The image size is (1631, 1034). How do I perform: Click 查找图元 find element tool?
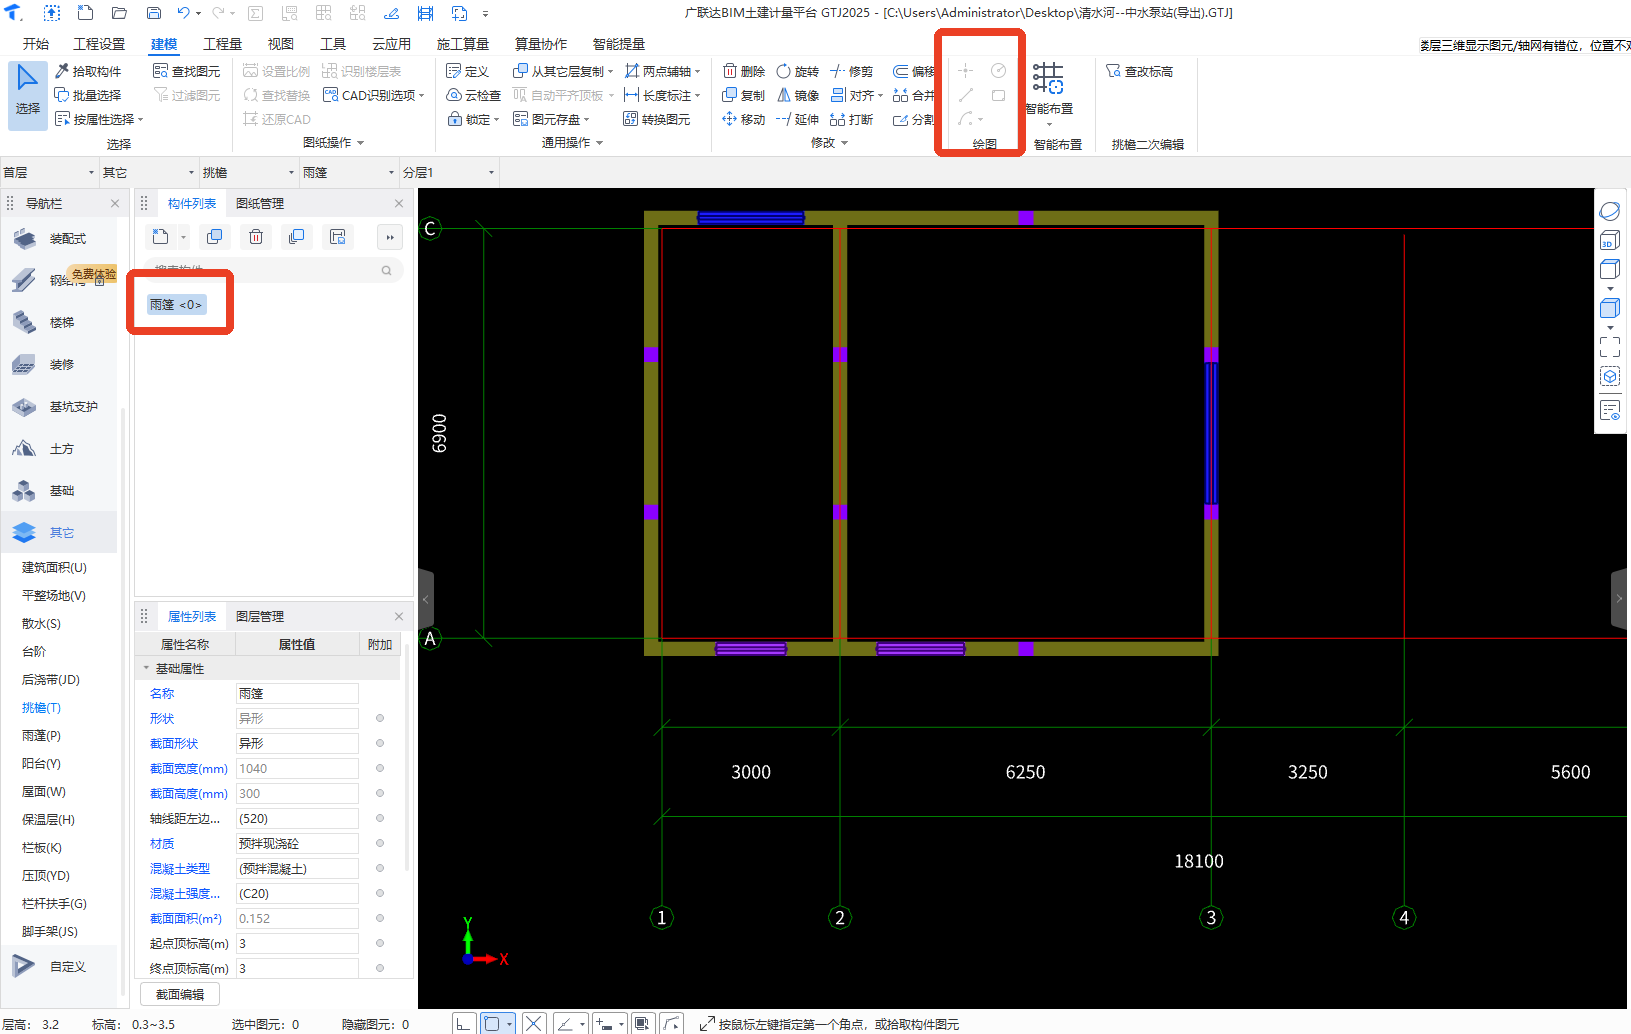pos(187,71)
